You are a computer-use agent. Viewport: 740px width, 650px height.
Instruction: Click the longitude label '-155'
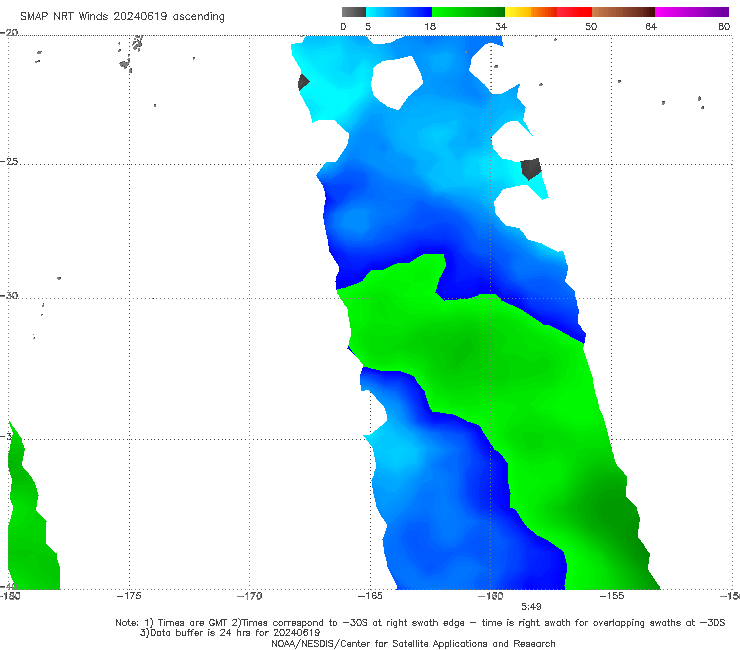tap(612, 596)
